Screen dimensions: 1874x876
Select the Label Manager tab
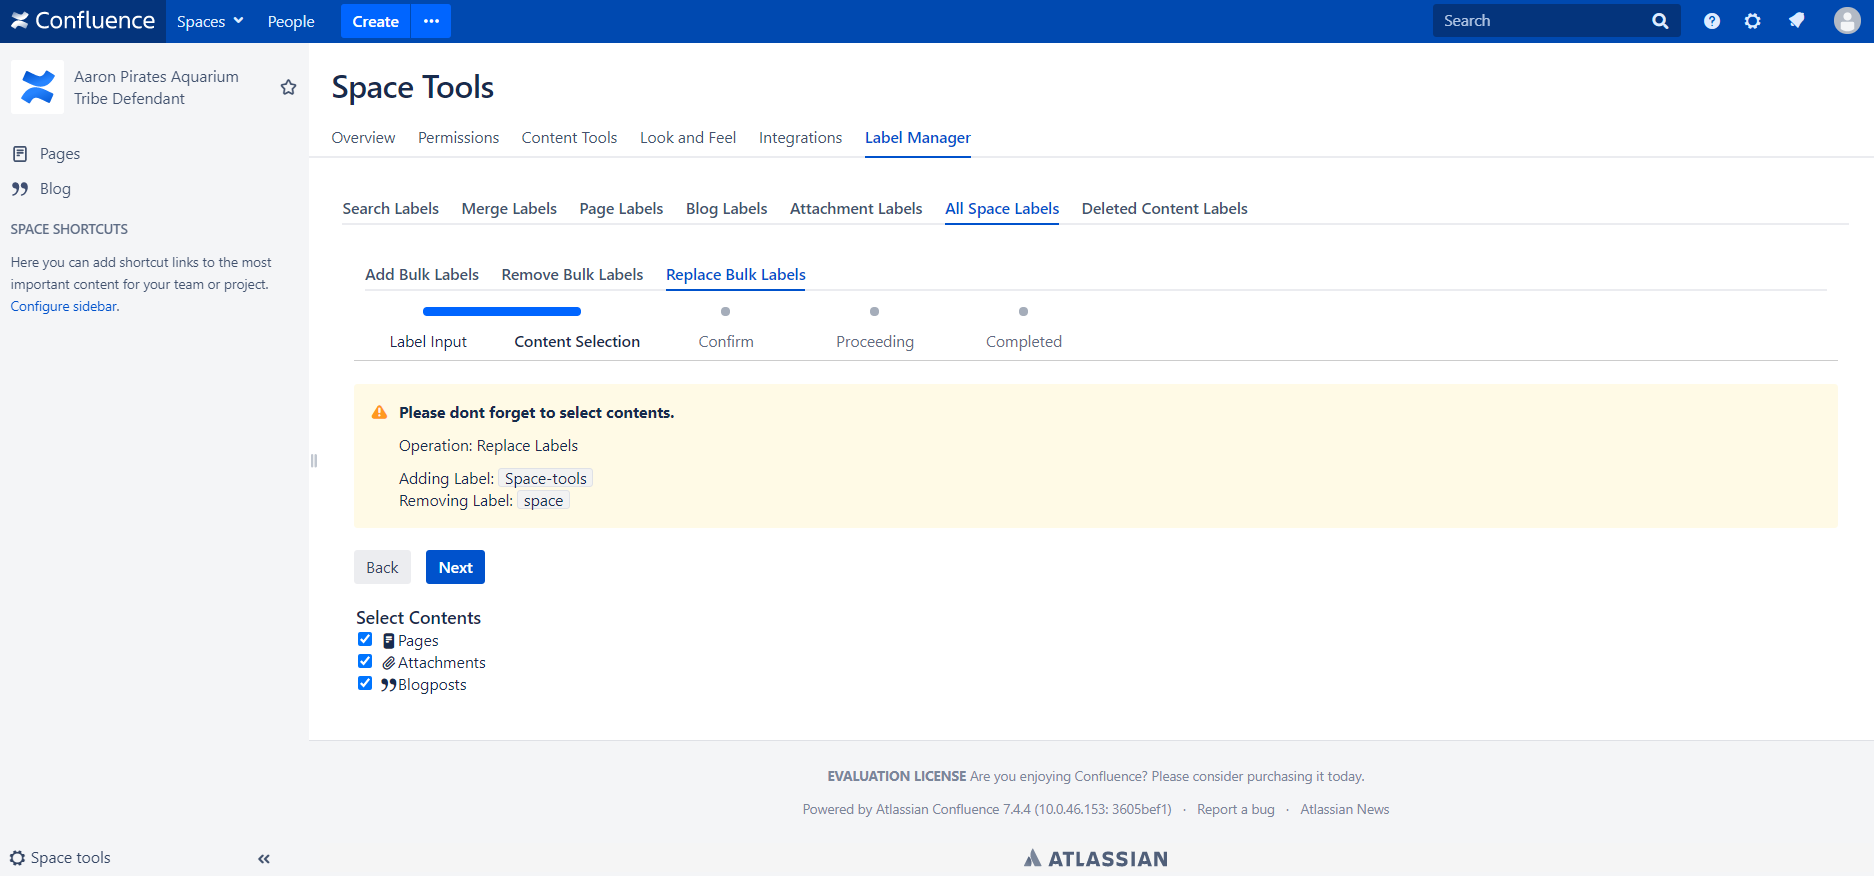click(x=918, y=138)
